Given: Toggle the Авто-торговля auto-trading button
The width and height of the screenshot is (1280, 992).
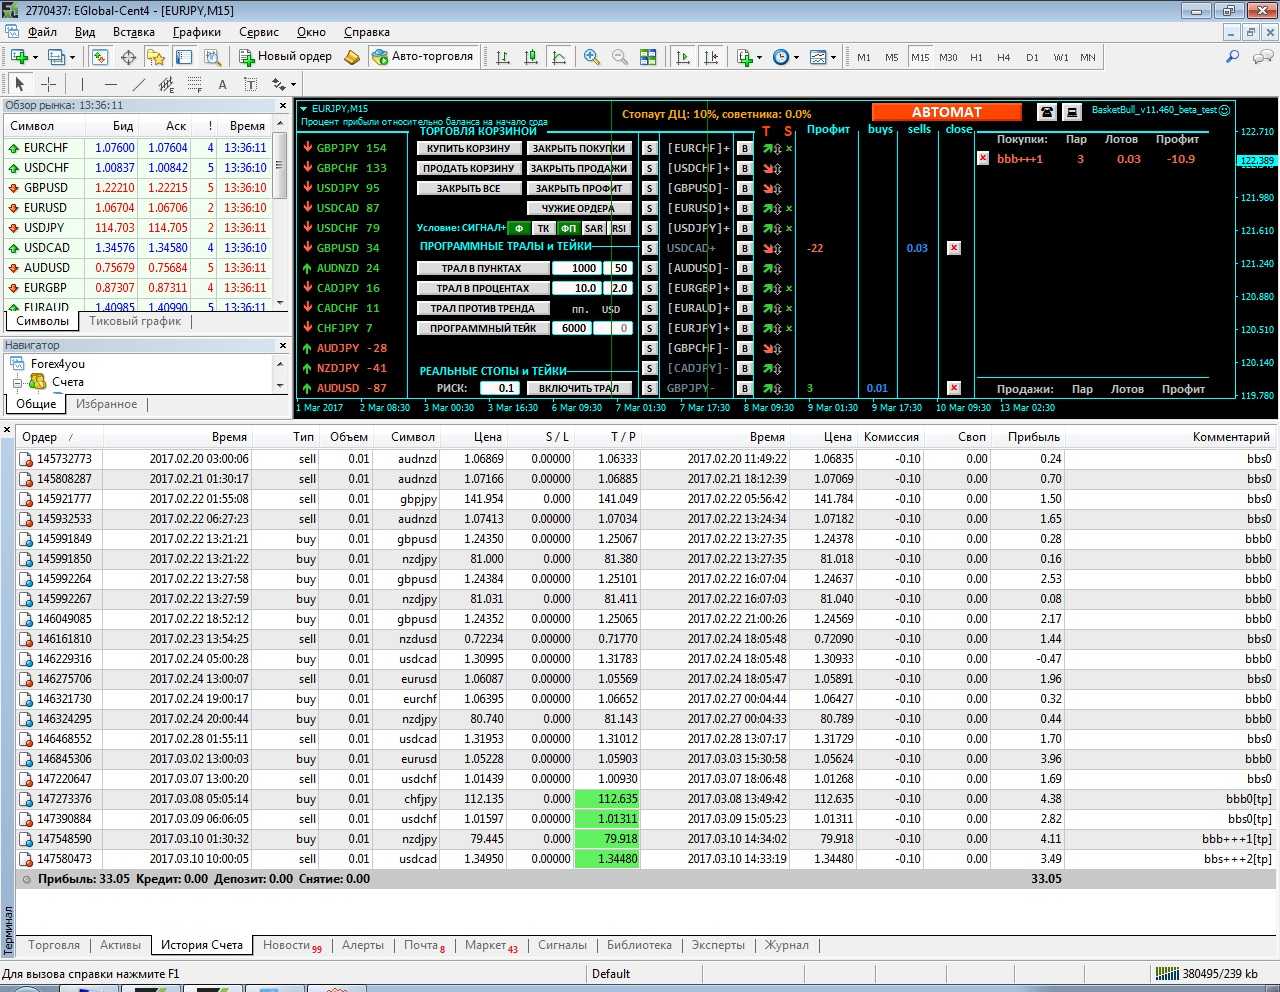Looking at the screenshot, I should (422, 57).
